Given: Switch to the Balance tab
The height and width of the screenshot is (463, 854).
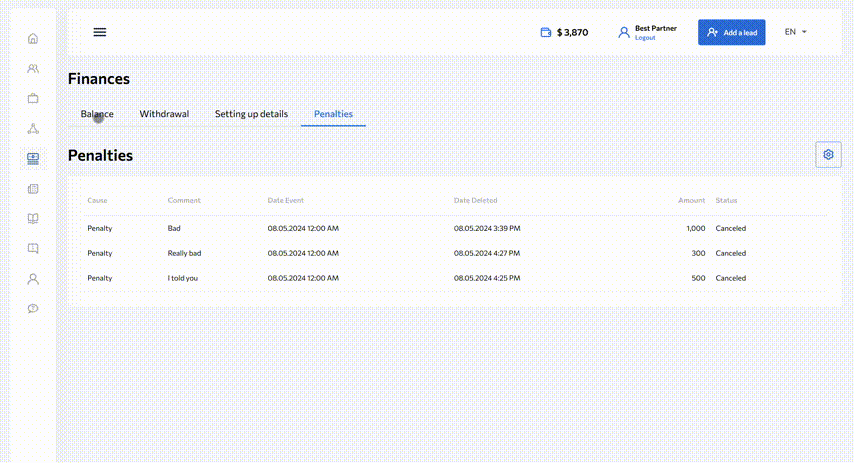Looking at the screenshot, I should tap(97, 114).
